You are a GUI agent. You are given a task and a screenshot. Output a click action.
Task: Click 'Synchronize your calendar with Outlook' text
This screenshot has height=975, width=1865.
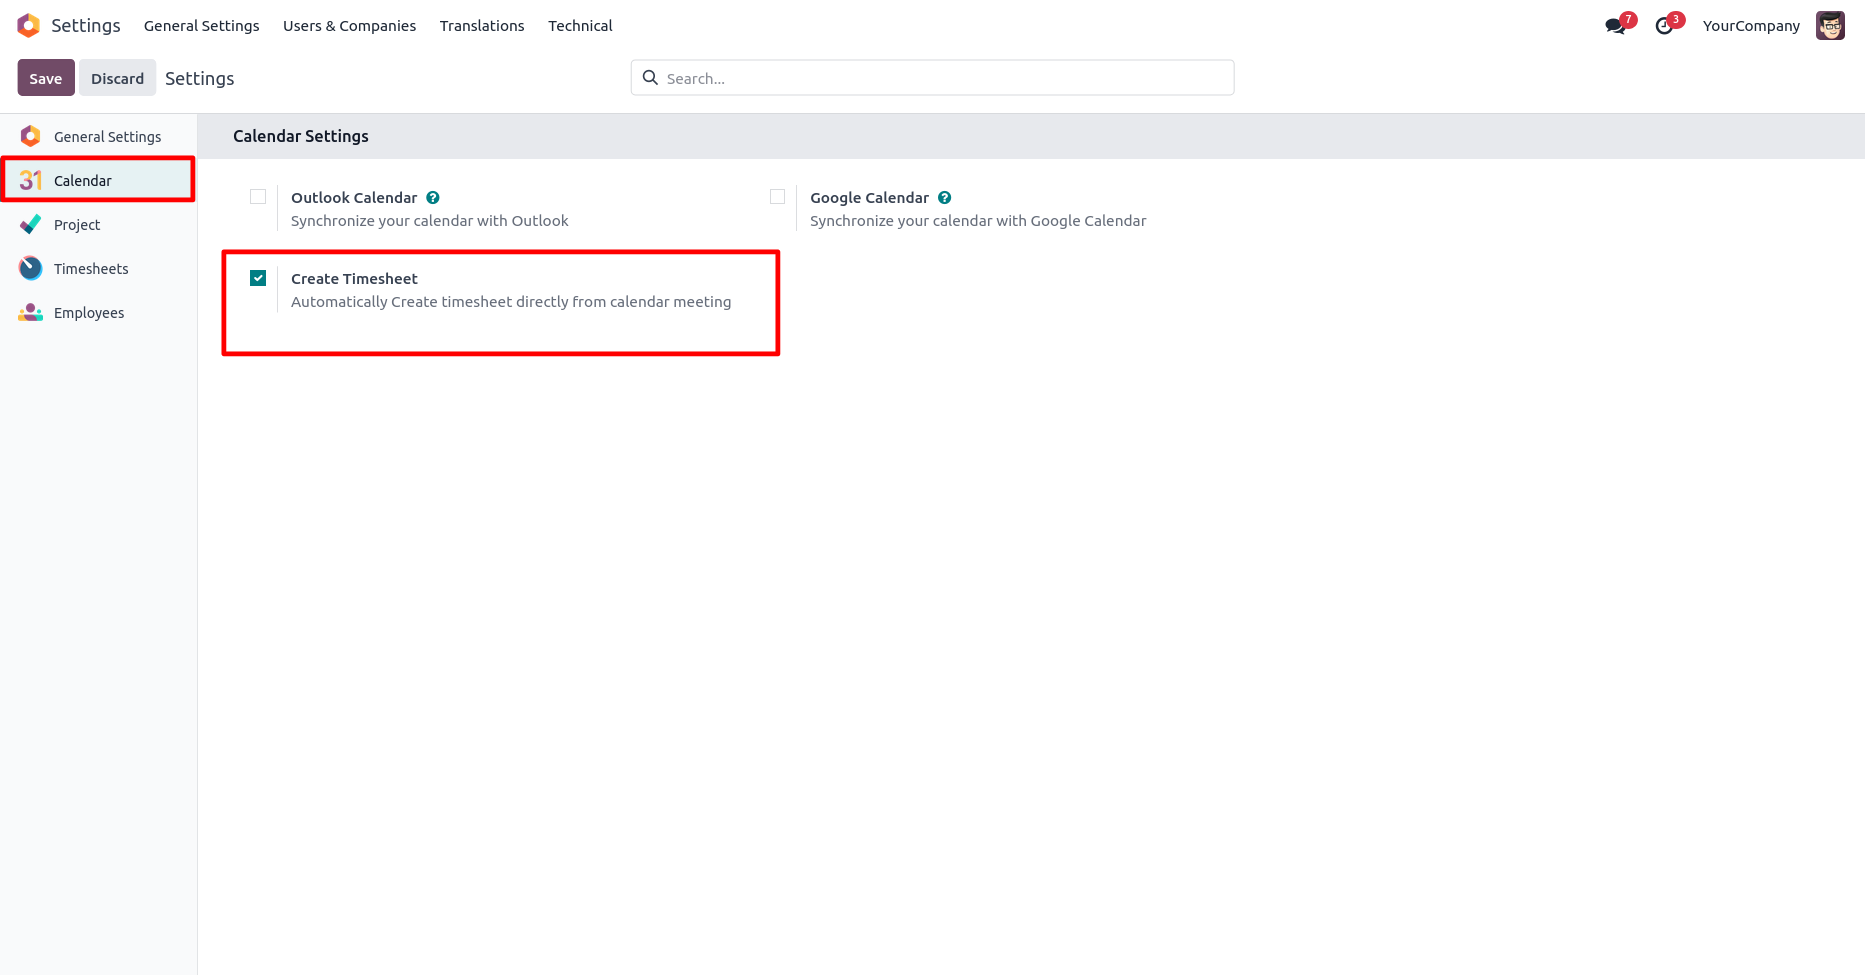429,221
